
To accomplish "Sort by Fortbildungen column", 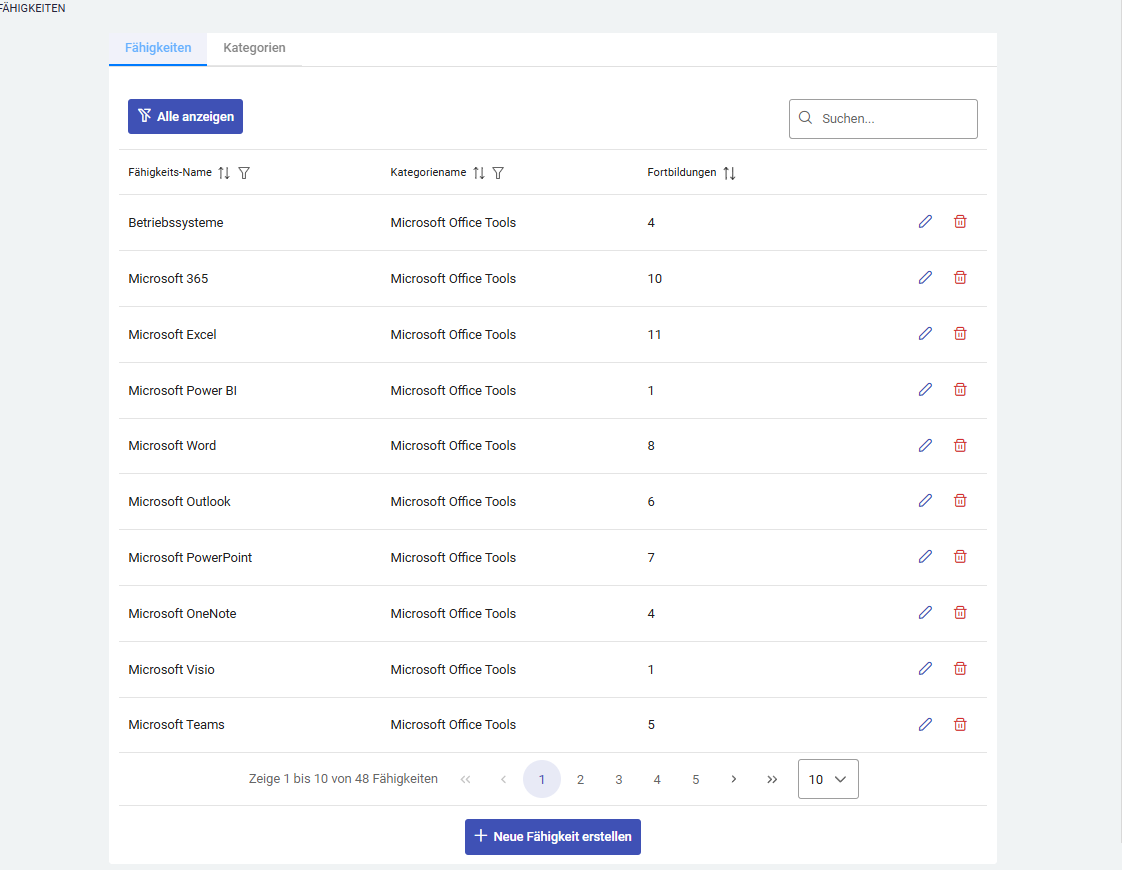I will [729, 173].
